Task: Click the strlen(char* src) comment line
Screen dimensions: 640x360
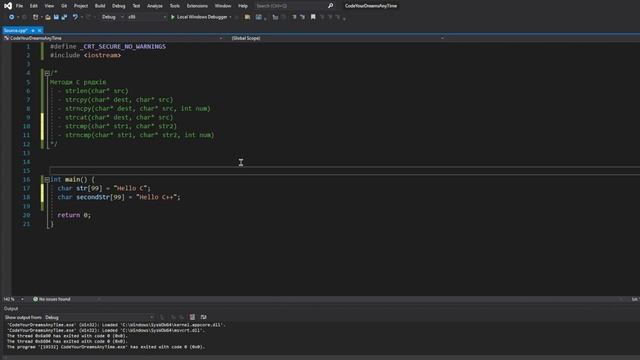Action: 96,91
